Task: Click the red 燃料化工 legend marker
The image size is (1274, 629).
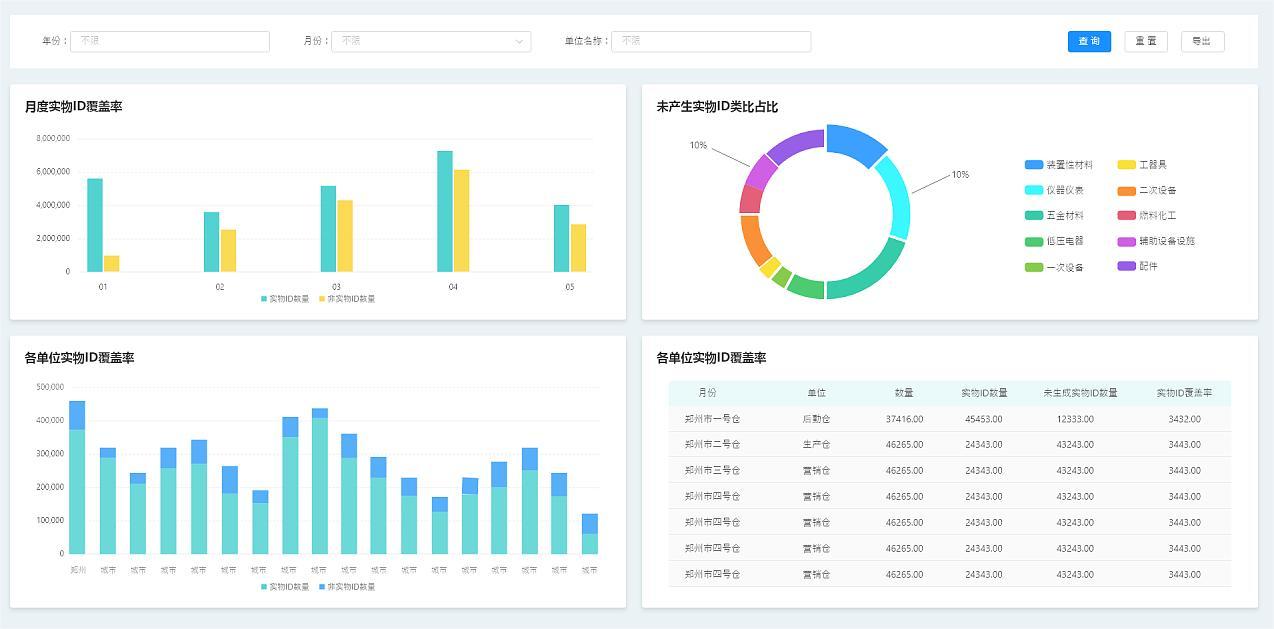Action: [x=1126, y=215]
